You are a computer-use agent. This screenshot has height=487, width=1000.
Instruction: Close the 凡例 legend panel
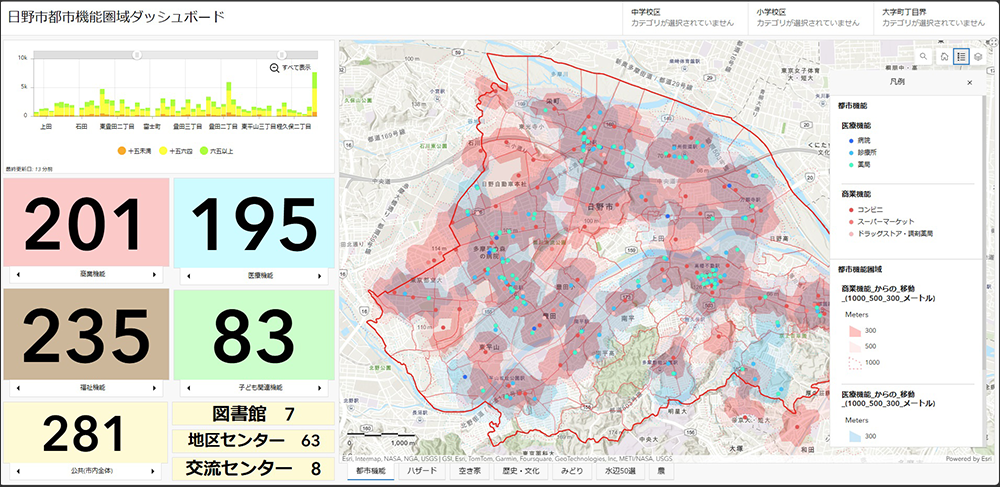point(969,83)
